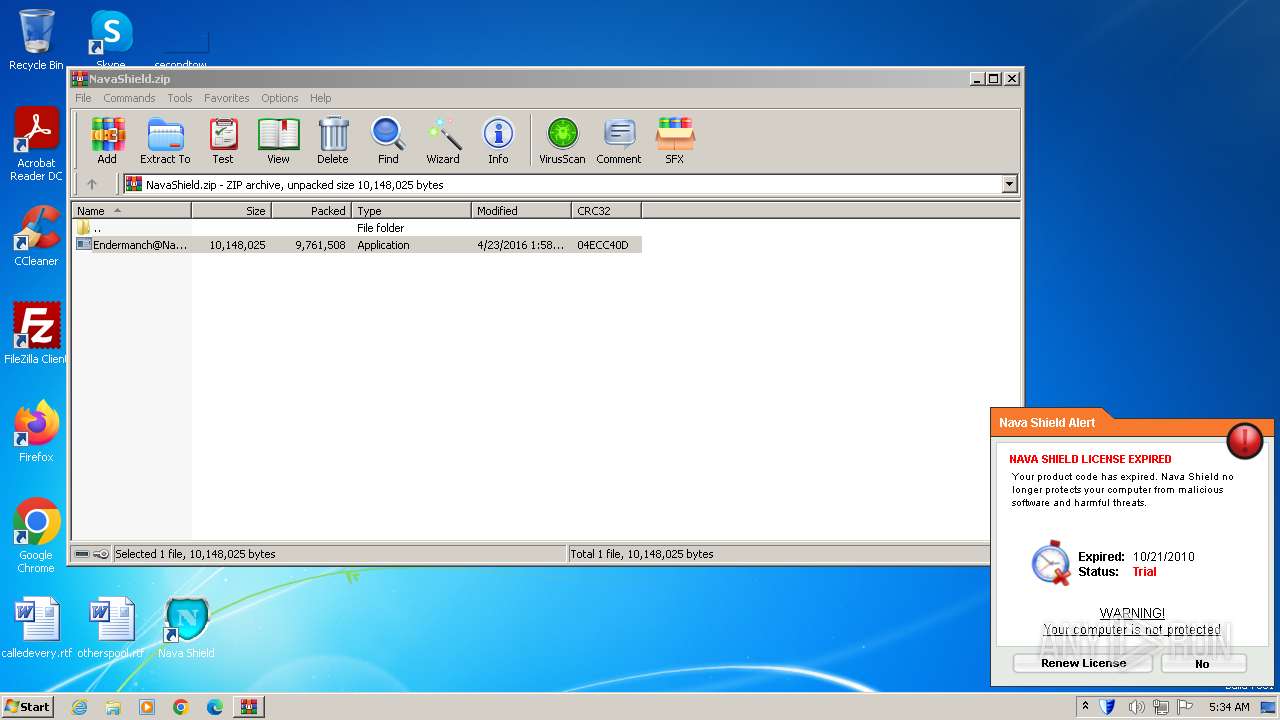Select the Endermanch@Na... application file row

pyautogui.click(x=357, y=245)
